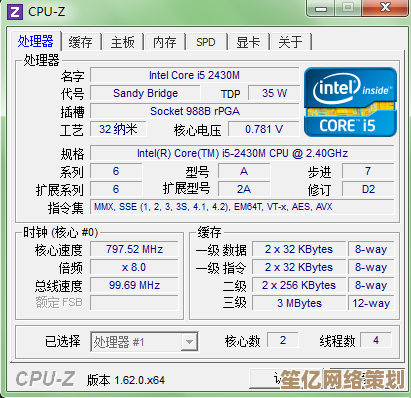Click the 型号 value A
The image size is (411, 398).
click(x=244, y=171)
